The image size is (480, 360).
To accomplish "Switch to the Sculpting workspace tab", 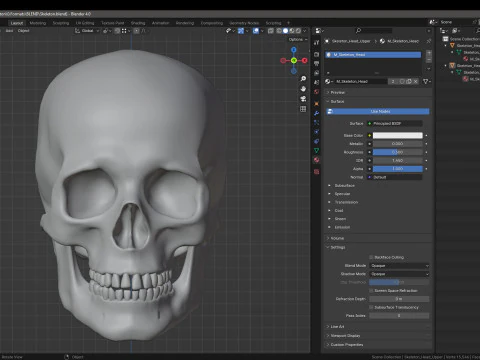I will (61, 23).
